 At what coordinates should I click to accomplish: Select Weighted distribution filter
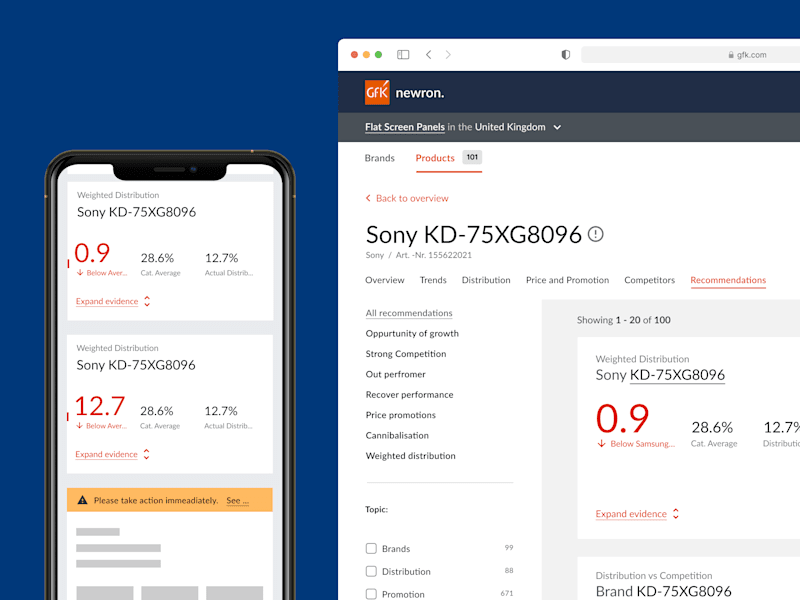410,456
